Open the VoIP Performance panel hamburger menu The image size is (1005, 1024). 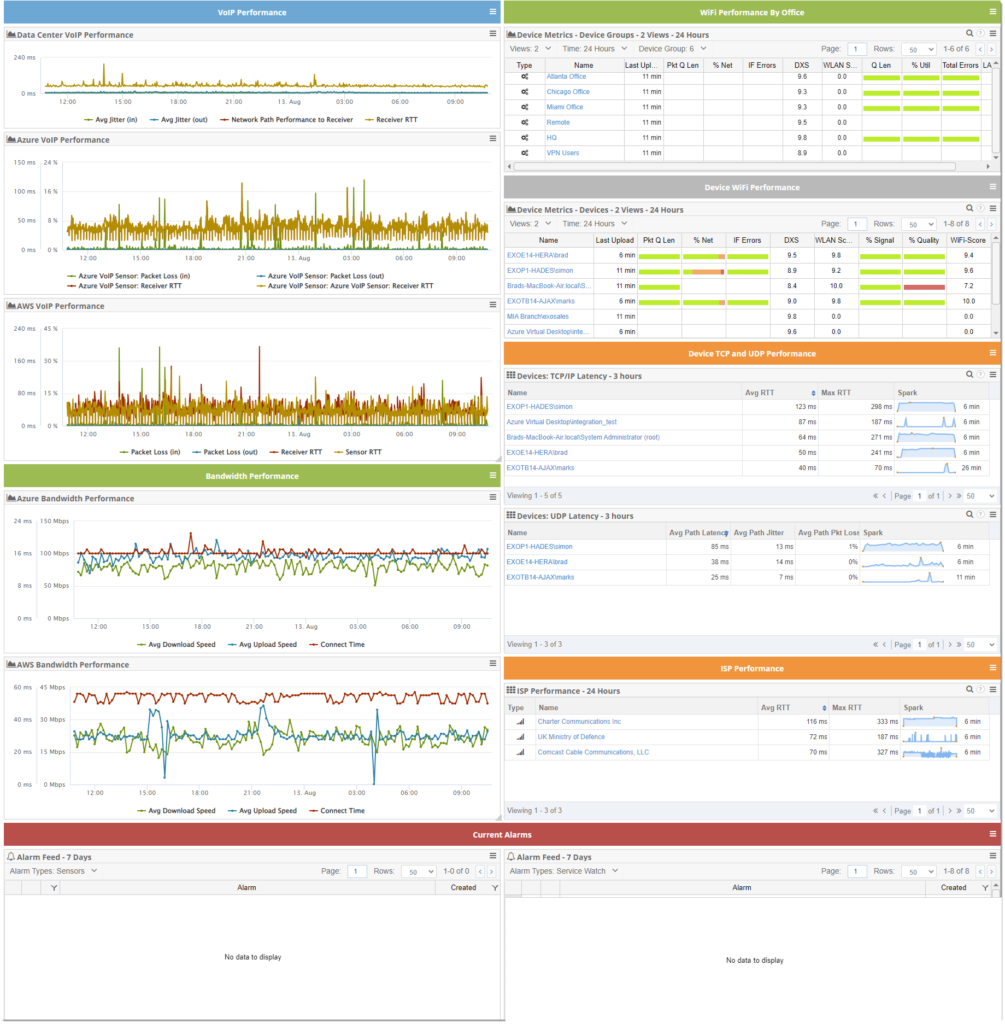pos(489,11)
